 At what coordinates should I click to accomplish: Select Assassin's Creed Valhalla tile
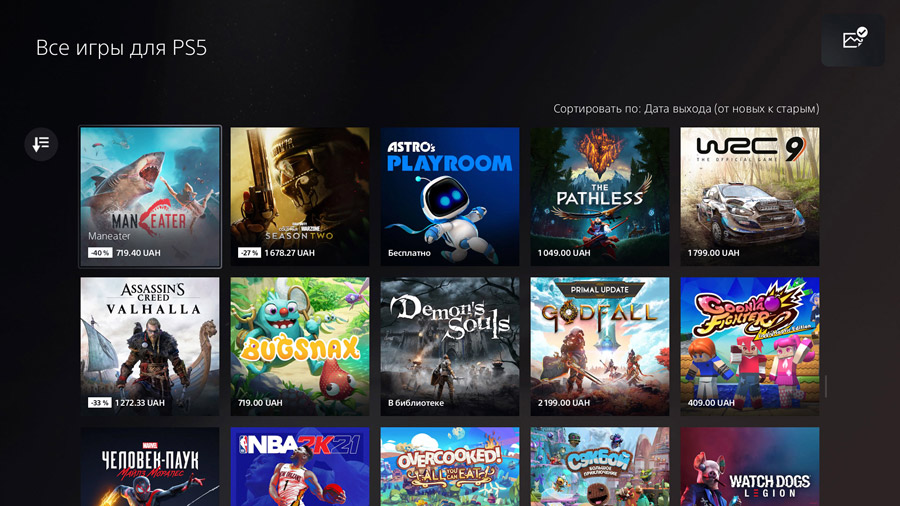pyautogui.click(x=150, y=347)
